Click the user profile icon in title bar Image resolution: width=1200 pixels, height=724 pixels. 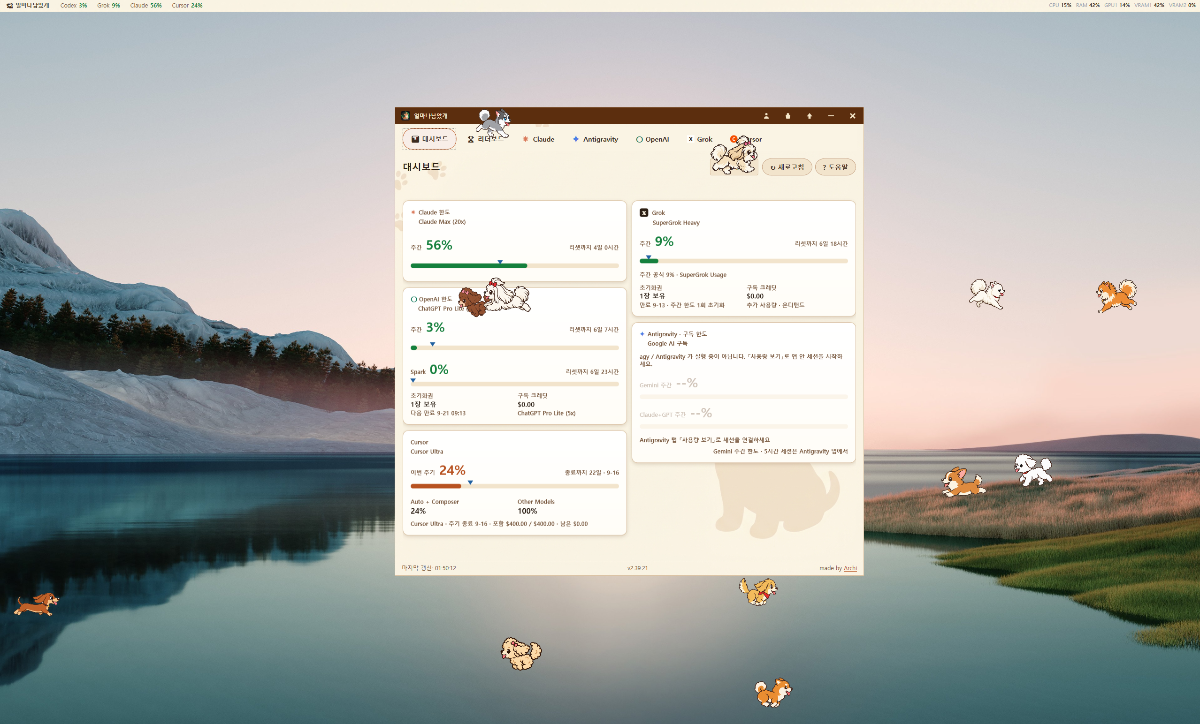(x=766, y=116)
